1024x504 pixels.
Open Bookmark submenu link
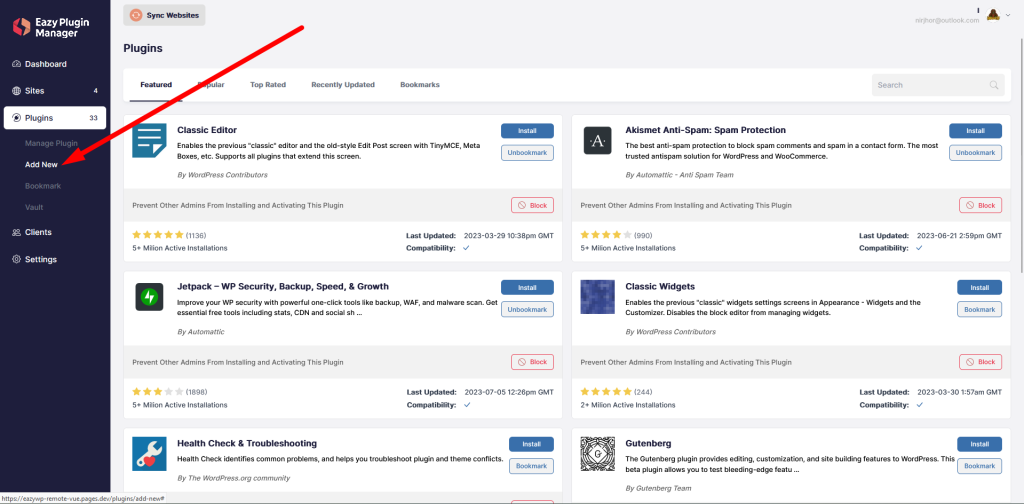click(x=42, y=186)
